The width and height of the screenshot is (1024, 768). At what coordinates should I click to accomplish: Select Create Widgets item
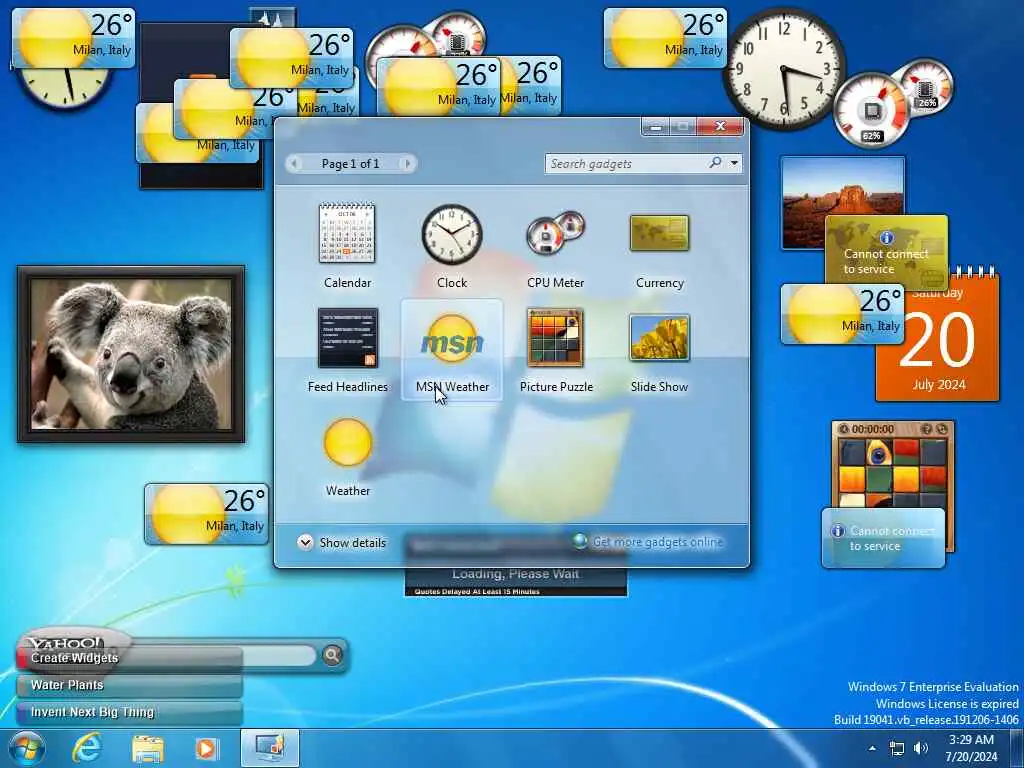click(x=129, y=658)
